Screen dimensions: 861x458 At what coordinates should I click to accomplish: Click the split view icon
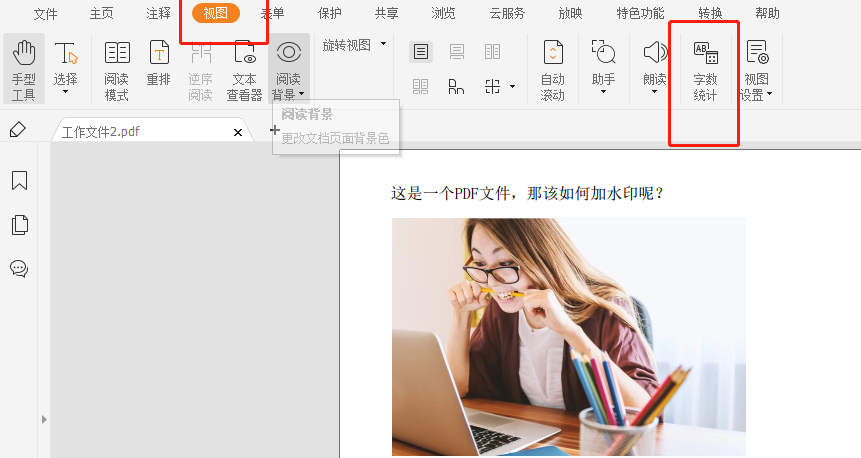pyautogui.click(x=493, y=86)
